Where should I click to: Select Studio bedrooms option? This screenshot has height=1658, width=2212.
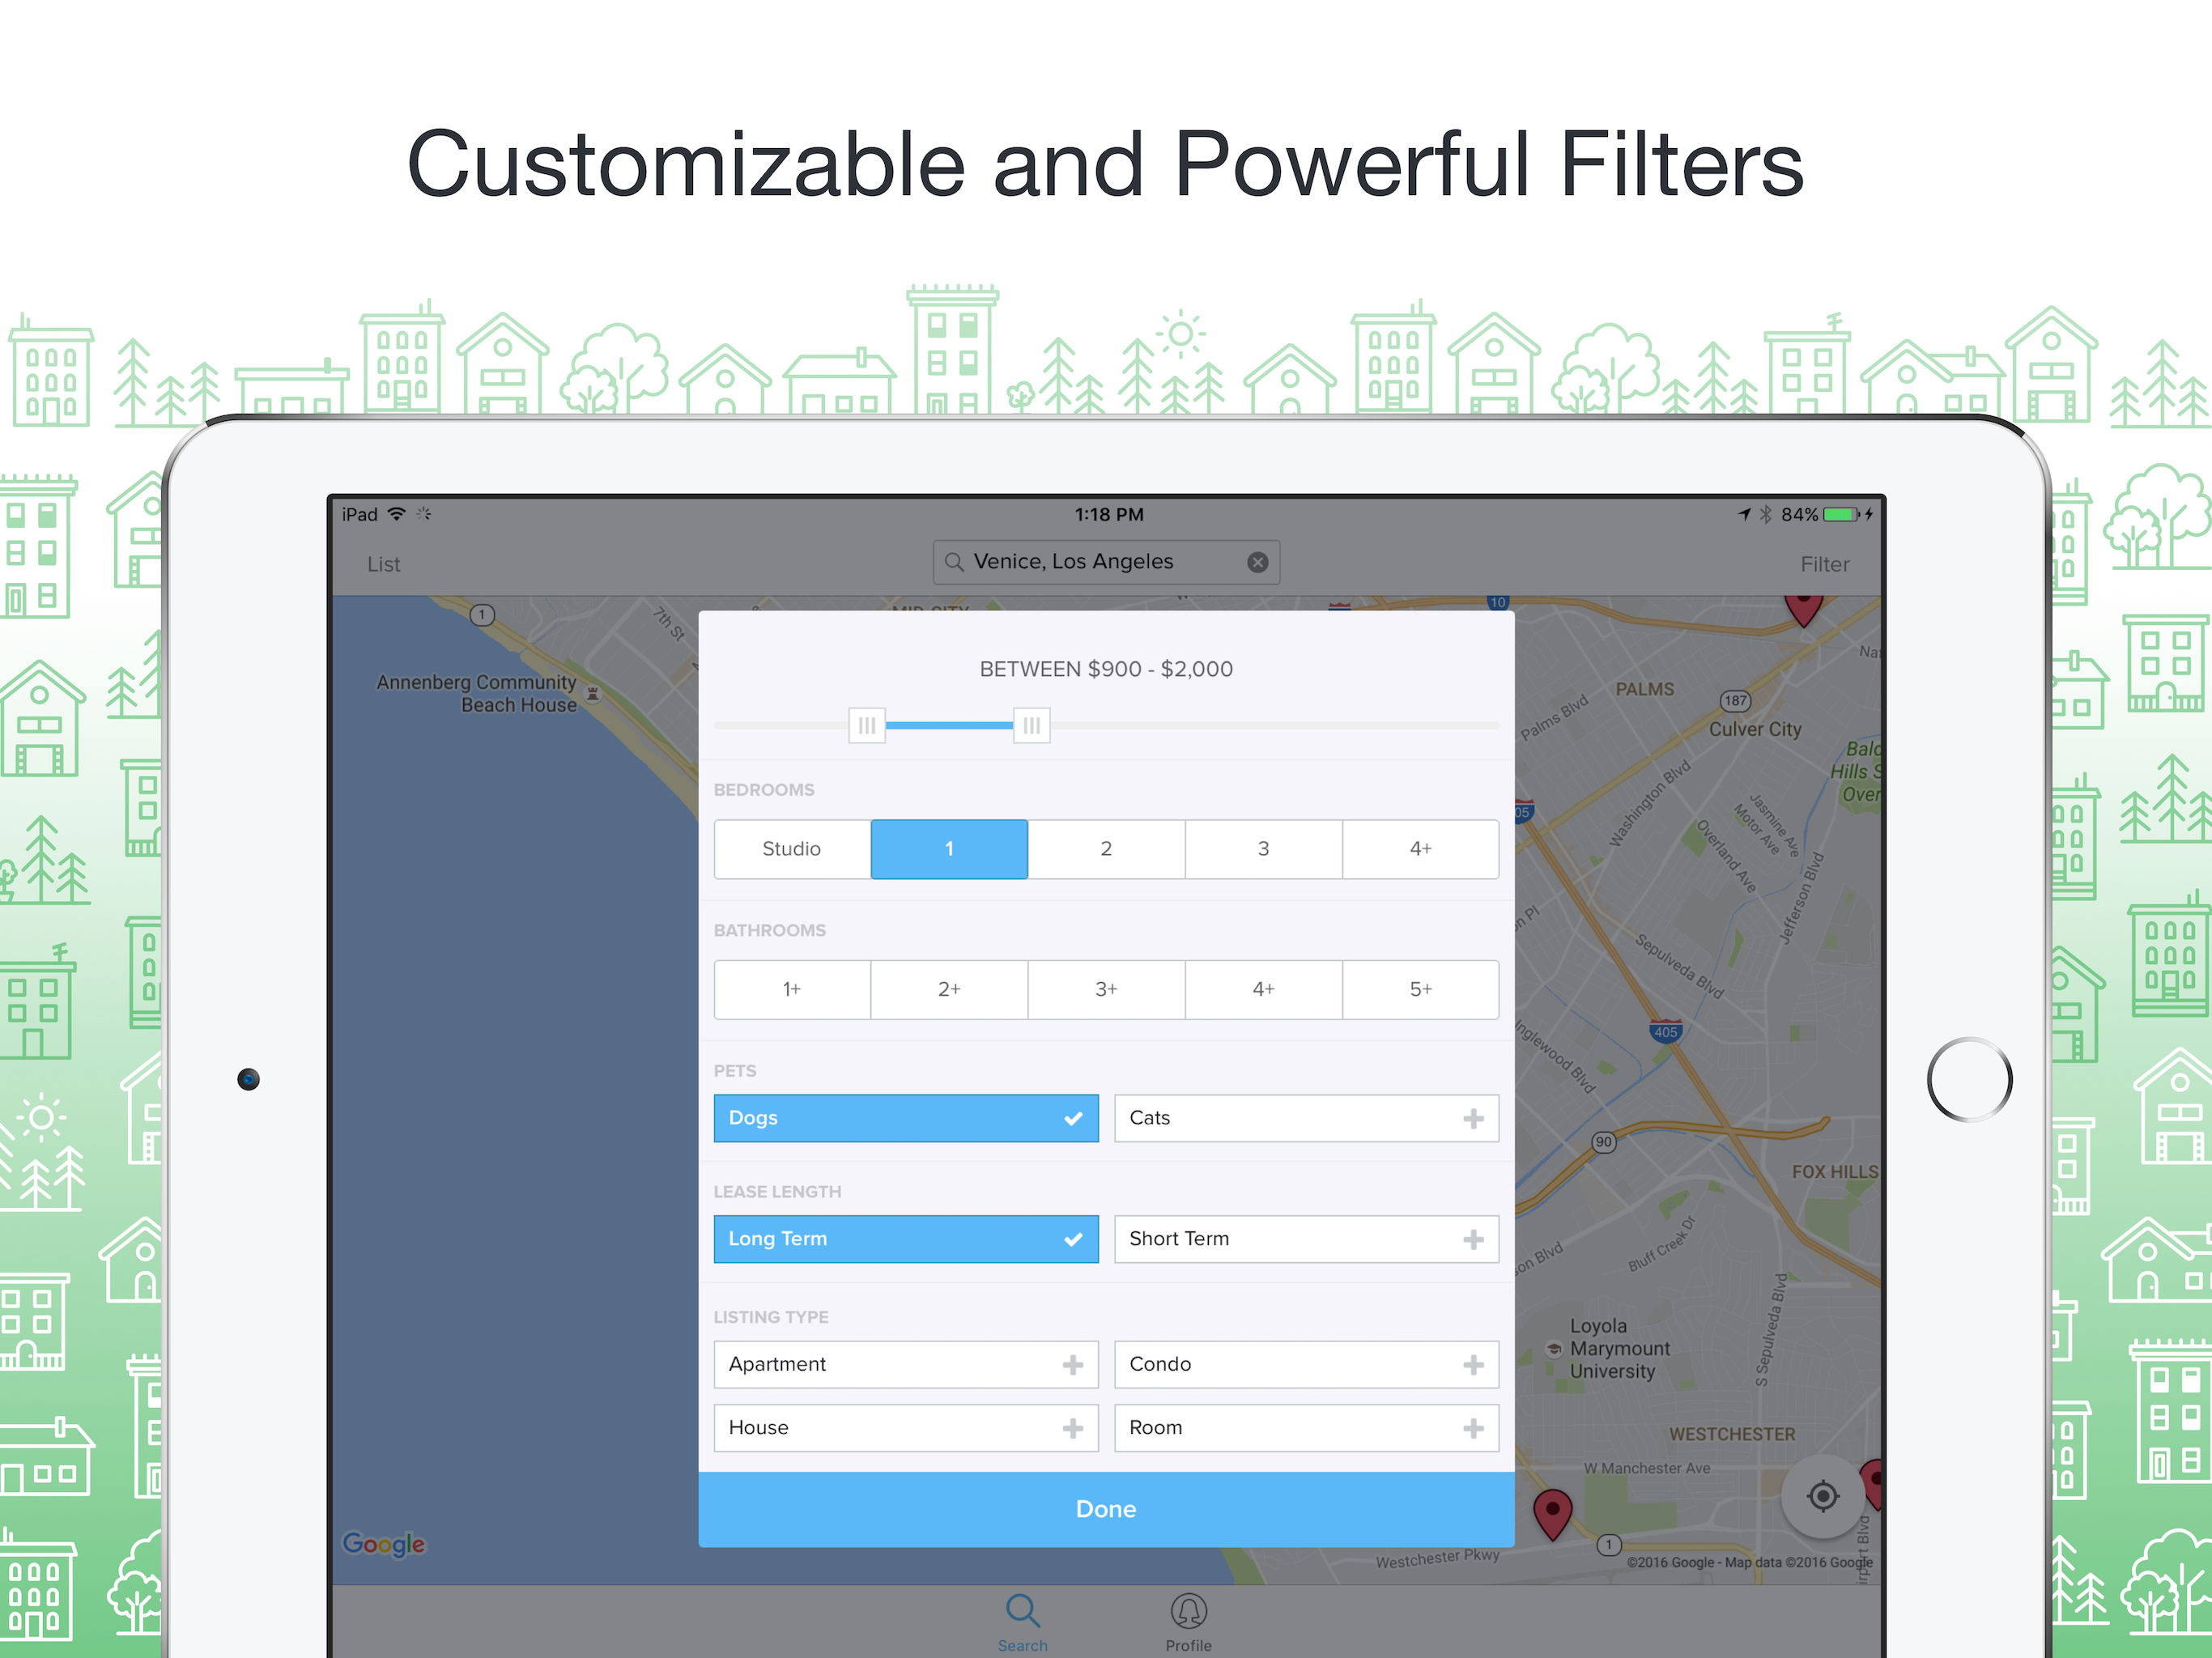coord(792,849)
